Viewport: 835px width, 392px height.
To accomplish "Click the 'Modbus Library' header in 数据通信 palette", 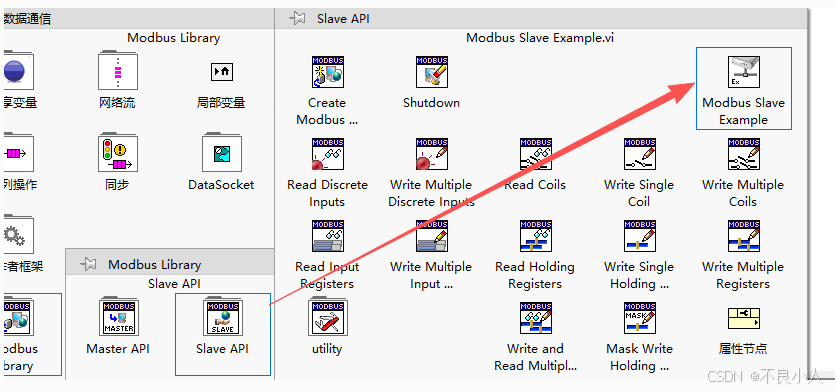I will point(174,38).
